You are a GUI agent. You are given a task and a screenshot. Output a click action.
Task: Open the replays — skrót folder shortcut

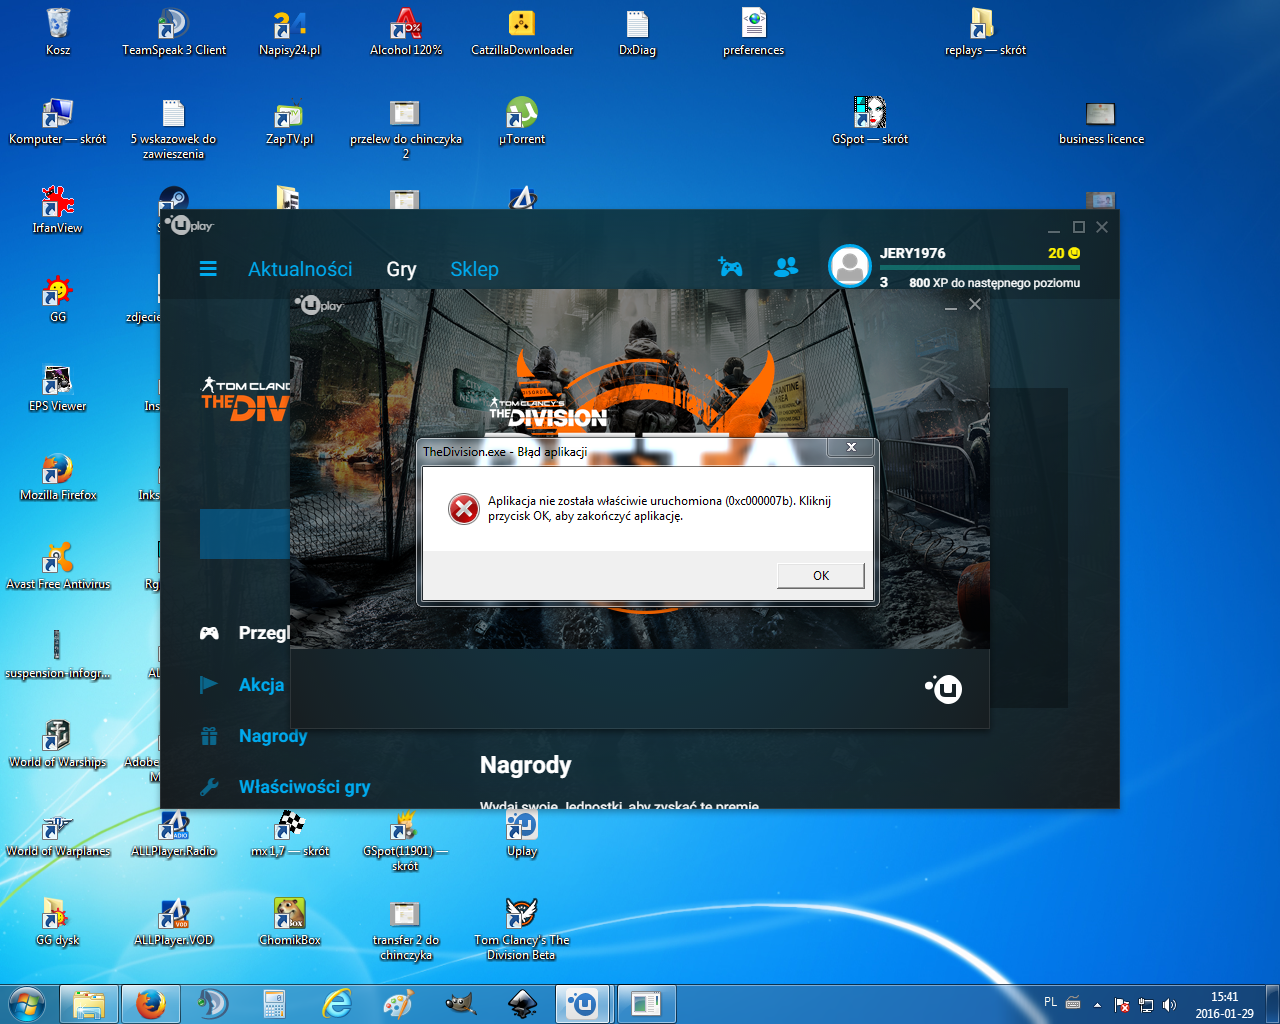click(985, 31)
